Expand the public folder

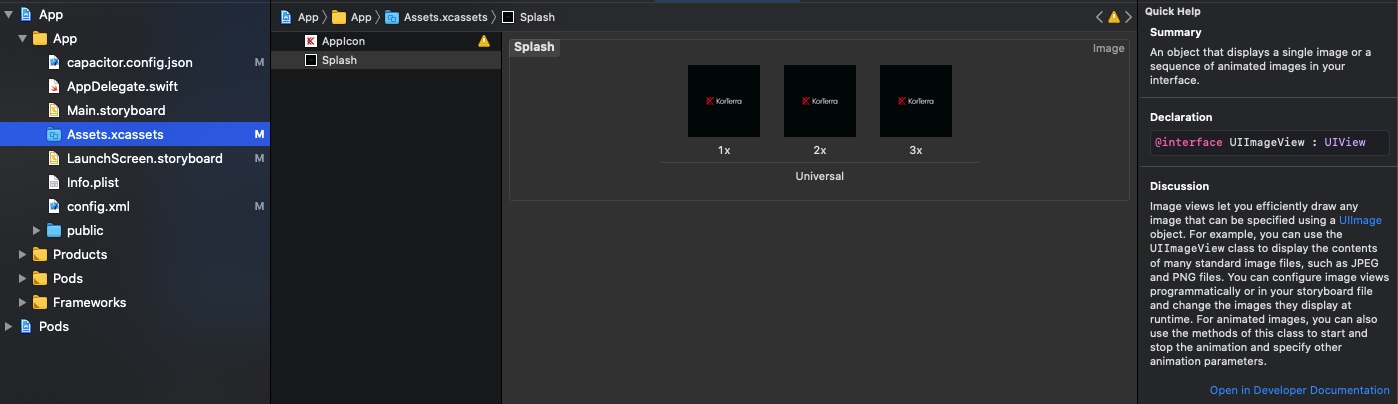37,230
